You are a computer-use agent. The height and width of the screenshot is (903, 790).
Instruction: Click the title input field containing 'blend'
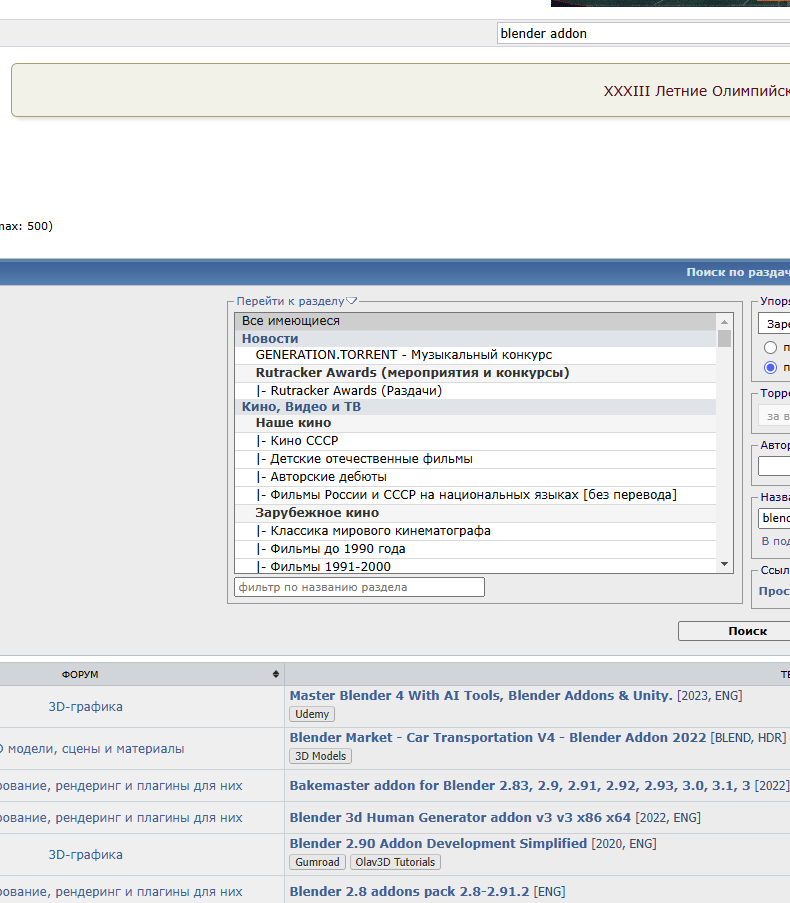click(x=774, y=518)
